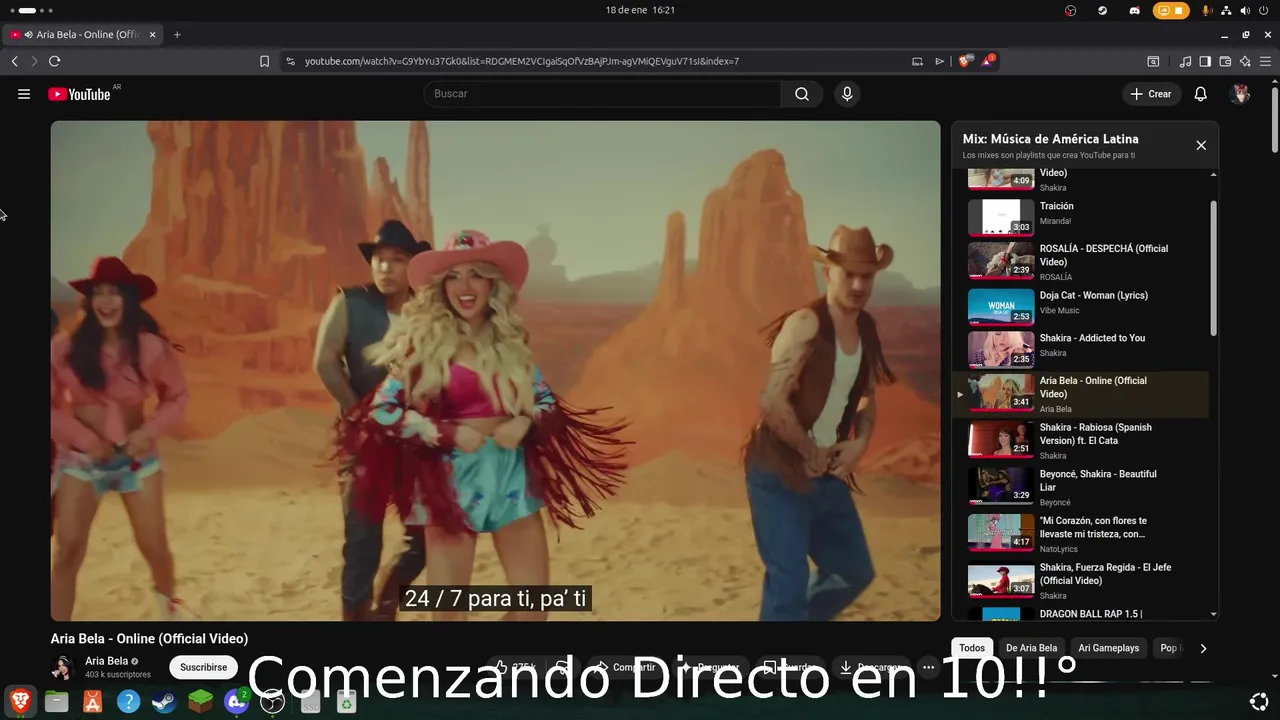1280x720 pixels.
Task: Open the Brave Wallet icon
Action: (x=1225, y=61)
